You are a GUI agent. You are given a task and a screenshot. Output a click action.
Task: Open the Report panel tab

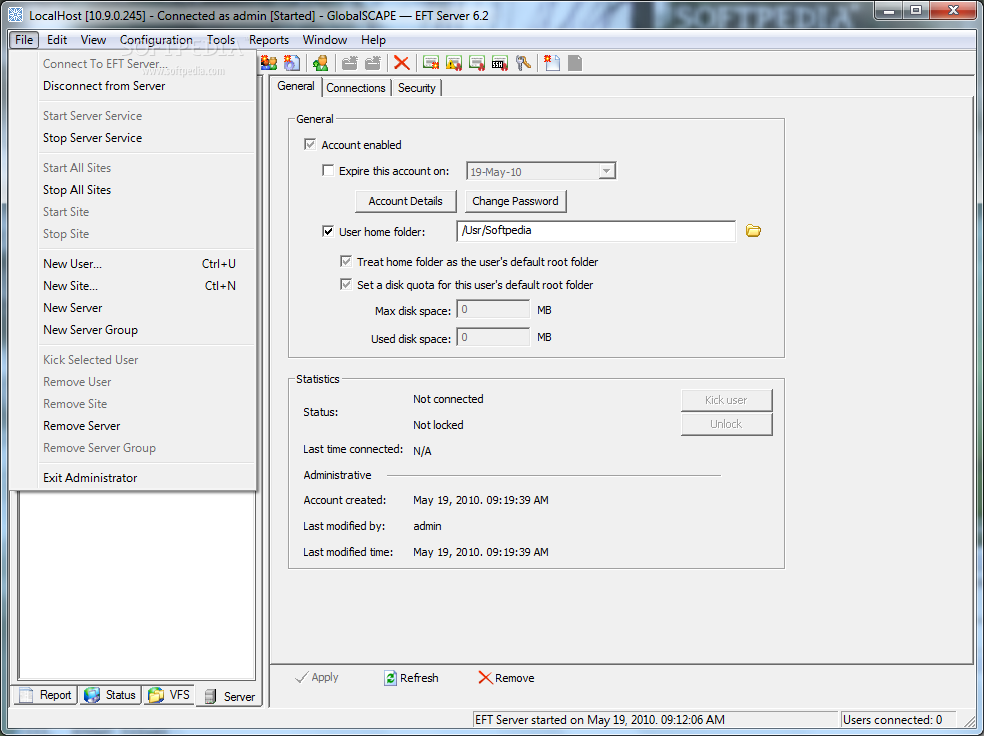coord(45,695)
